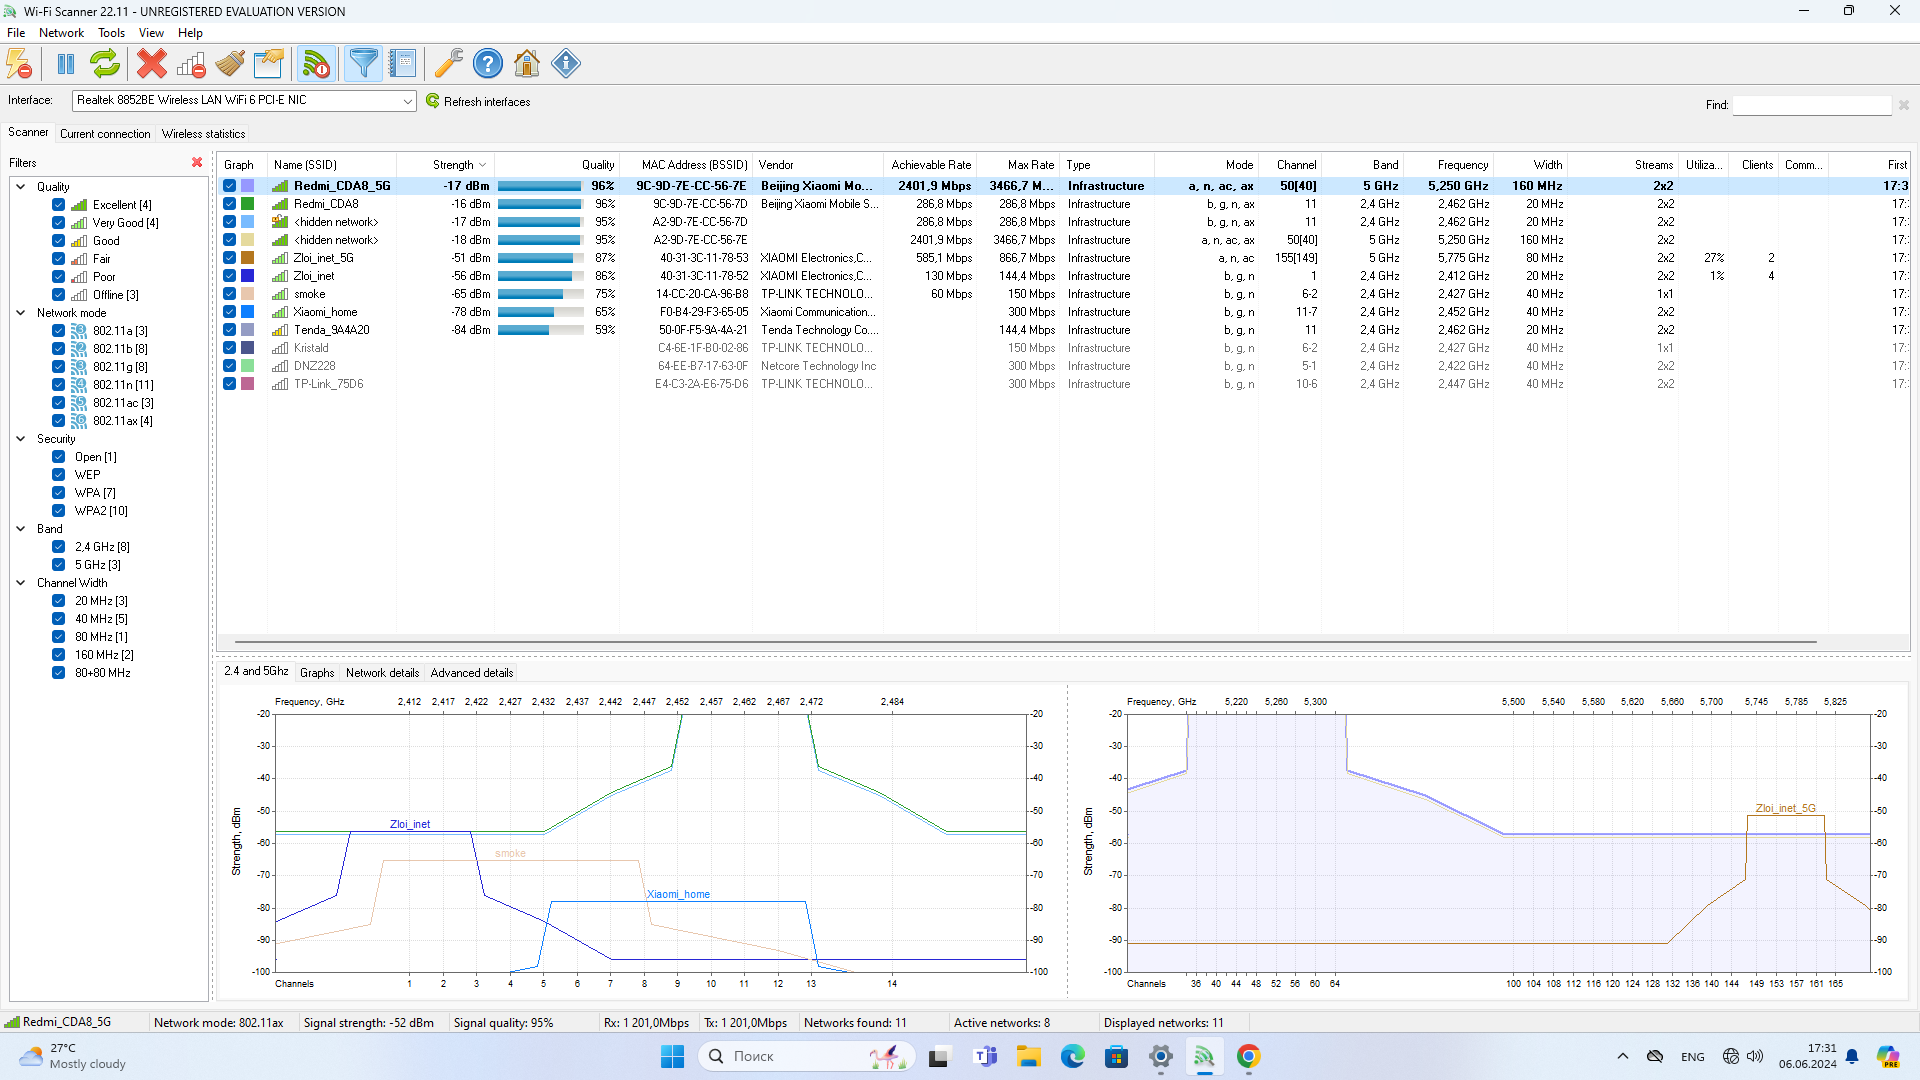Toggle the funnel filters toolbar icon
The height and width of the screenshot is (1080, 1920).
click(364, 64)
